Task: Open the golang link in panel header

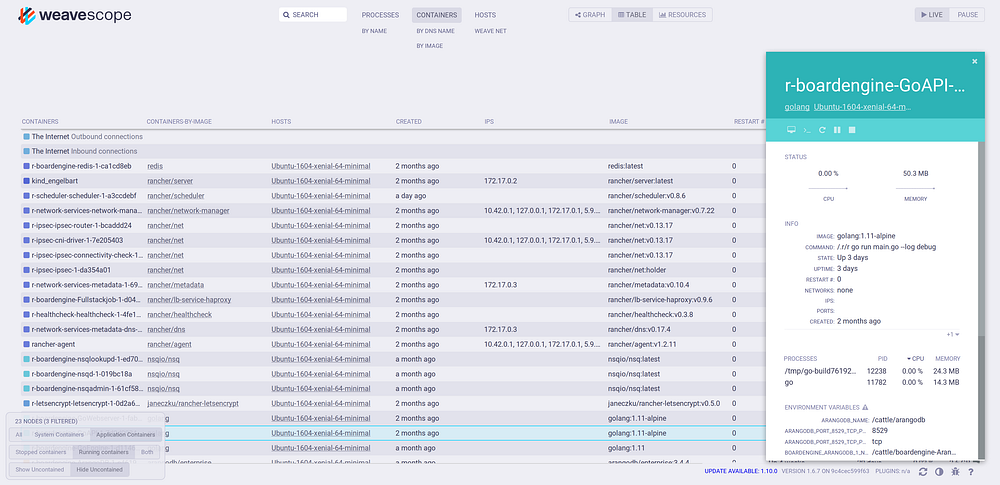Action: coord(797,107)
